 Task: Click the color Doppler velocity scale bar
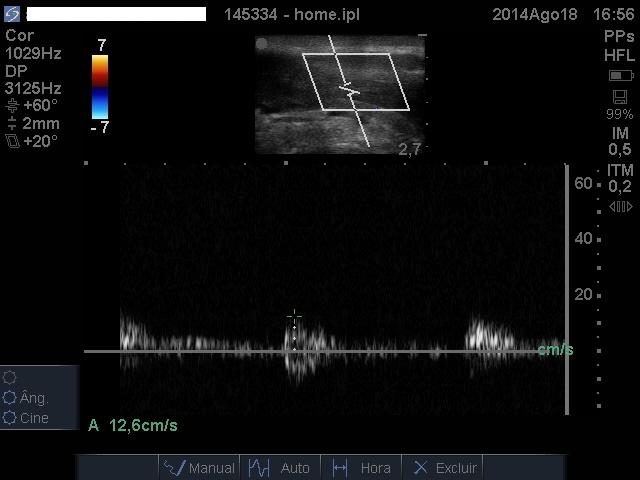(x=100, y=87)
